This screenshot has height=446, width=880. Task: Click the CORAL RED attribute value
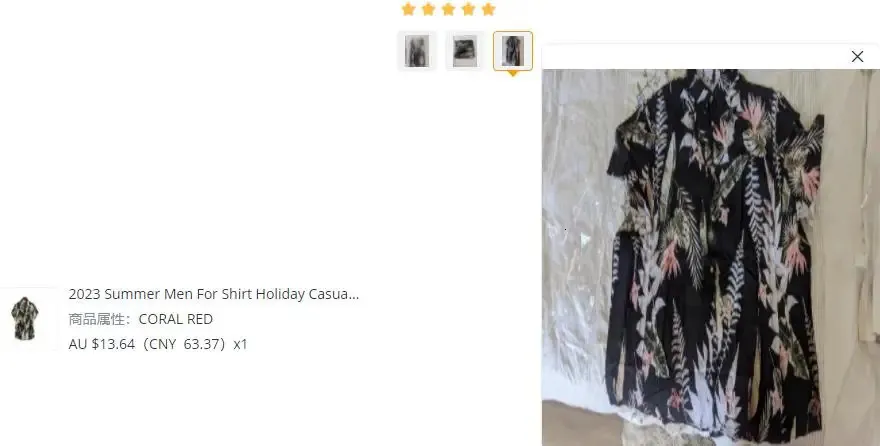tap(176, 319)
